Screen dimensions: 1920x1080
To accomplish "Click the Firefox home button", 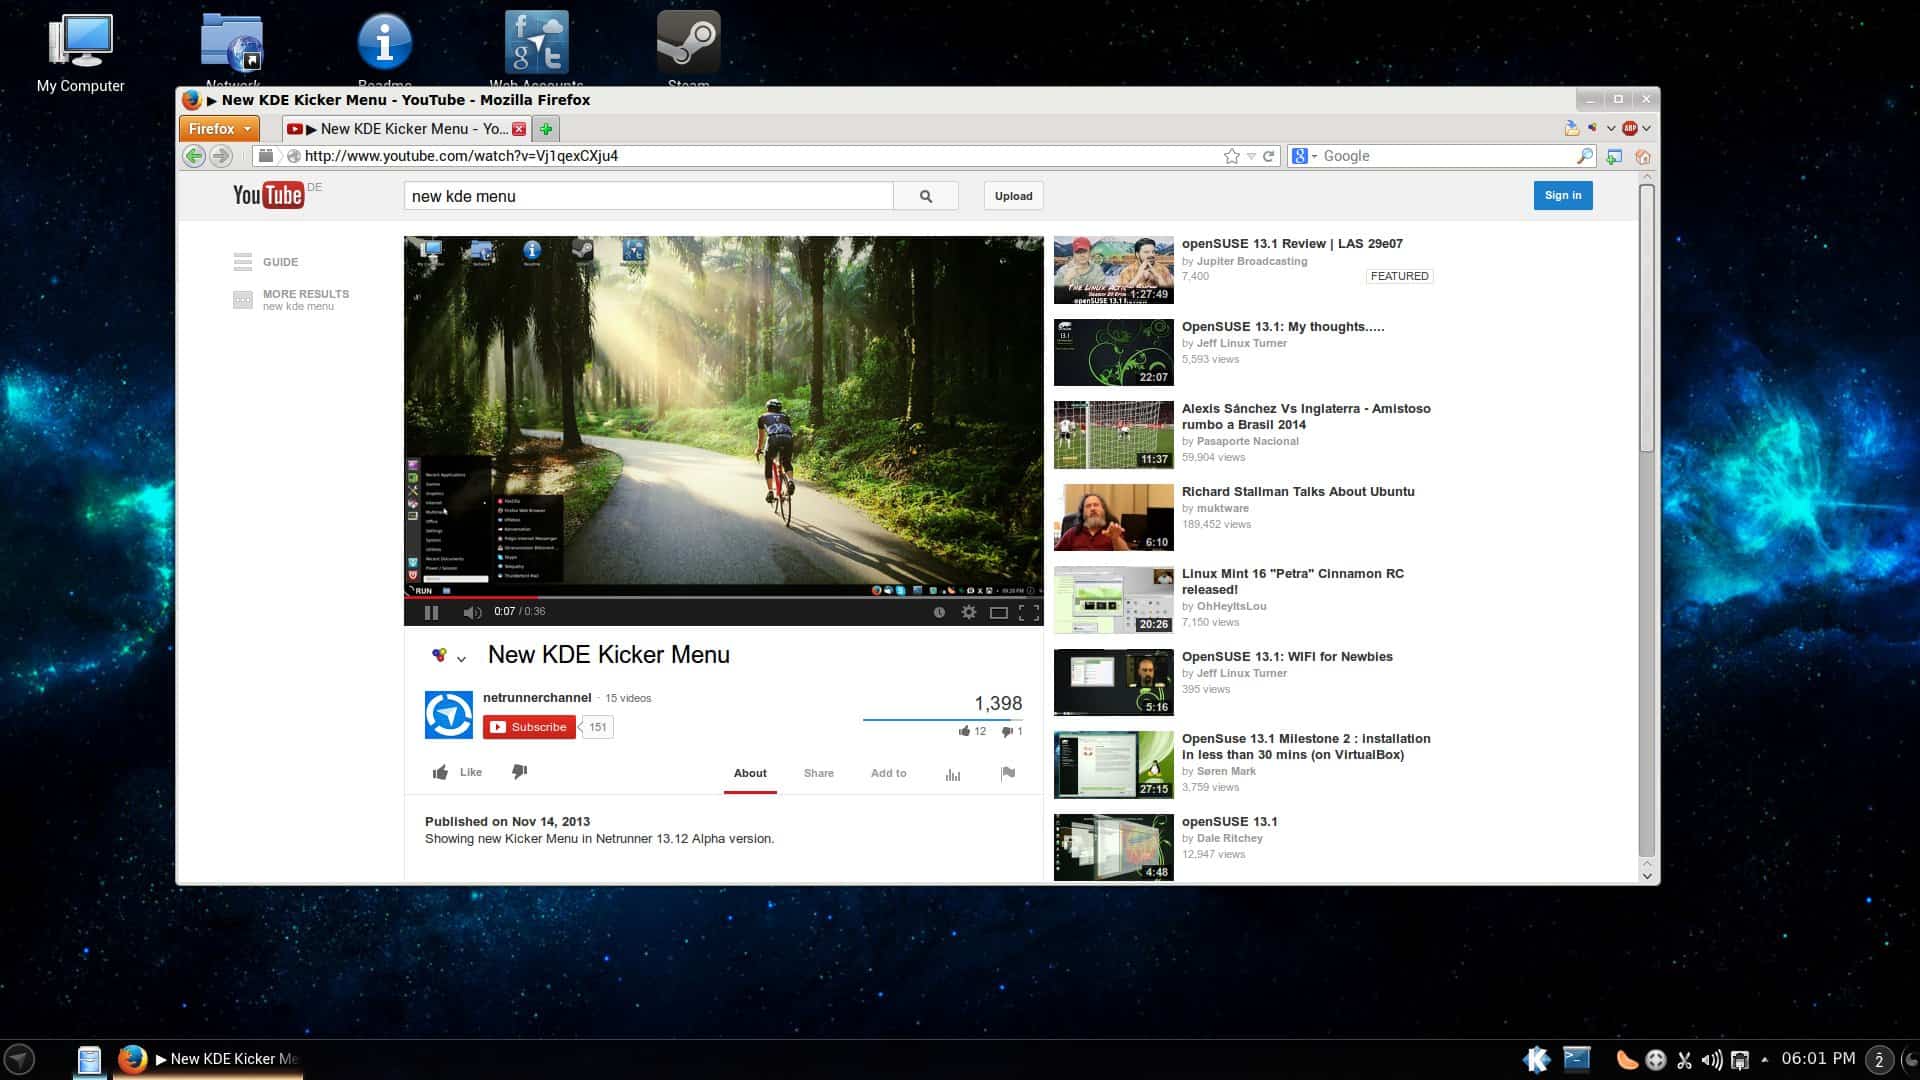I will pos(1643,156).
